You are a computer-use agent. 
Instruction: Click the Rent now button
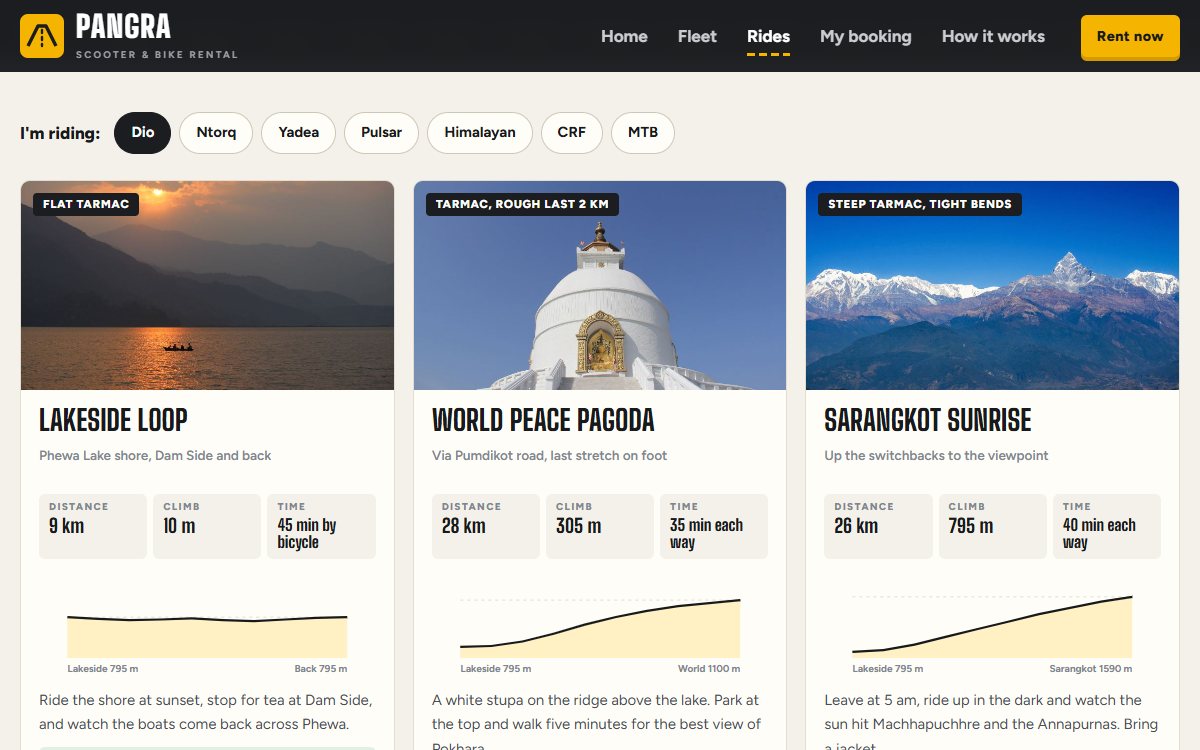coord(1130,37)
